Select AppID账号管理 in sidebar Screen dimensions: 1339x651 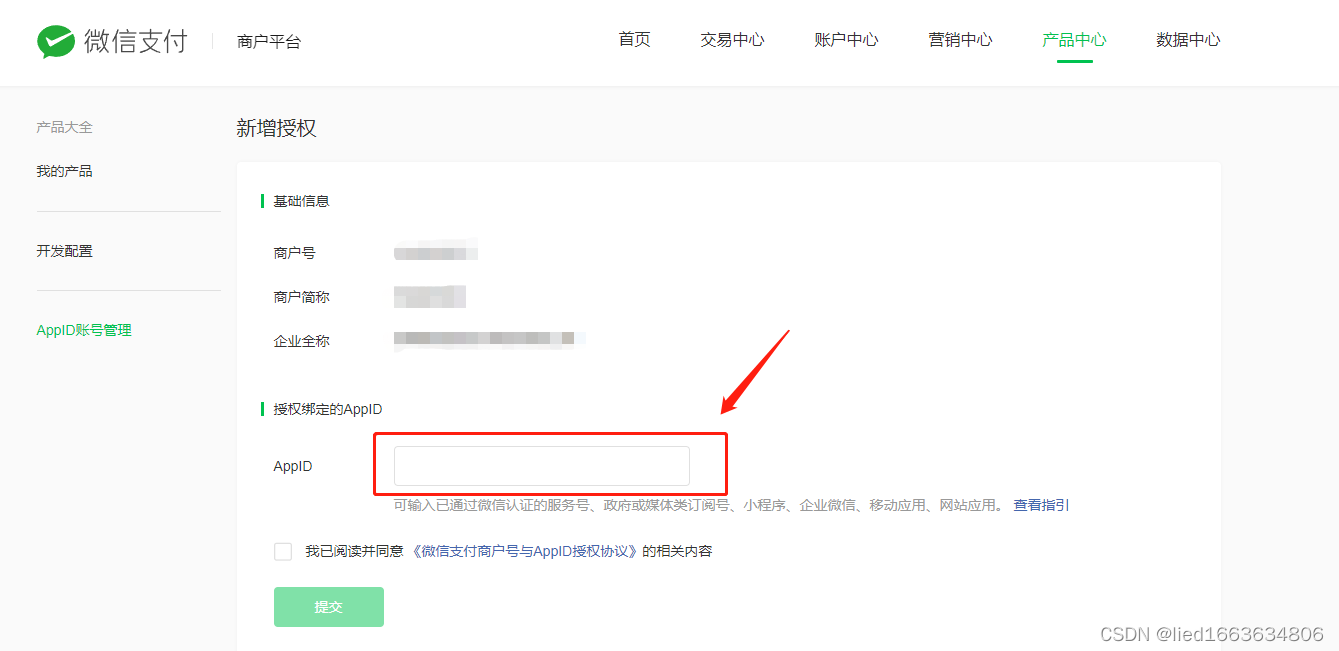tap(84, 330)
